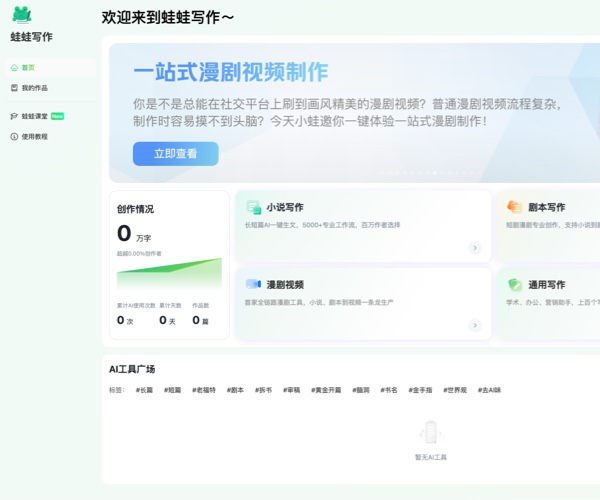Click the green frog logo
The width and height of the screenshot is (600, 500).
21,15
